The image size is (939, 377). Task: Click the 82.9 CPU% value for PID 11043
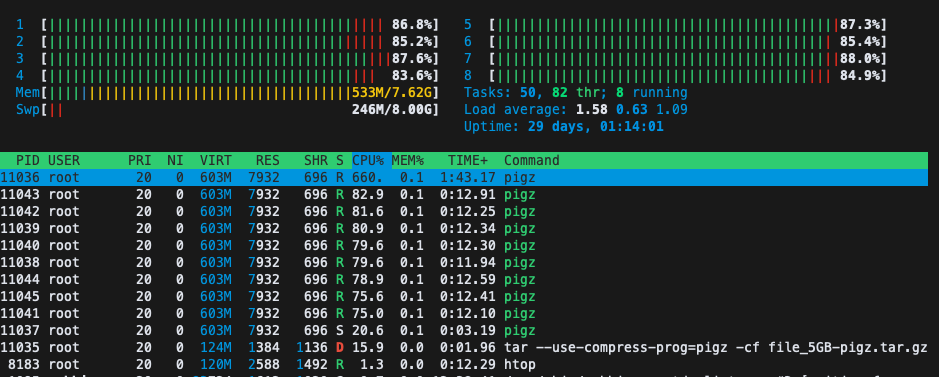pyautogui.click(x=367, y=194)
